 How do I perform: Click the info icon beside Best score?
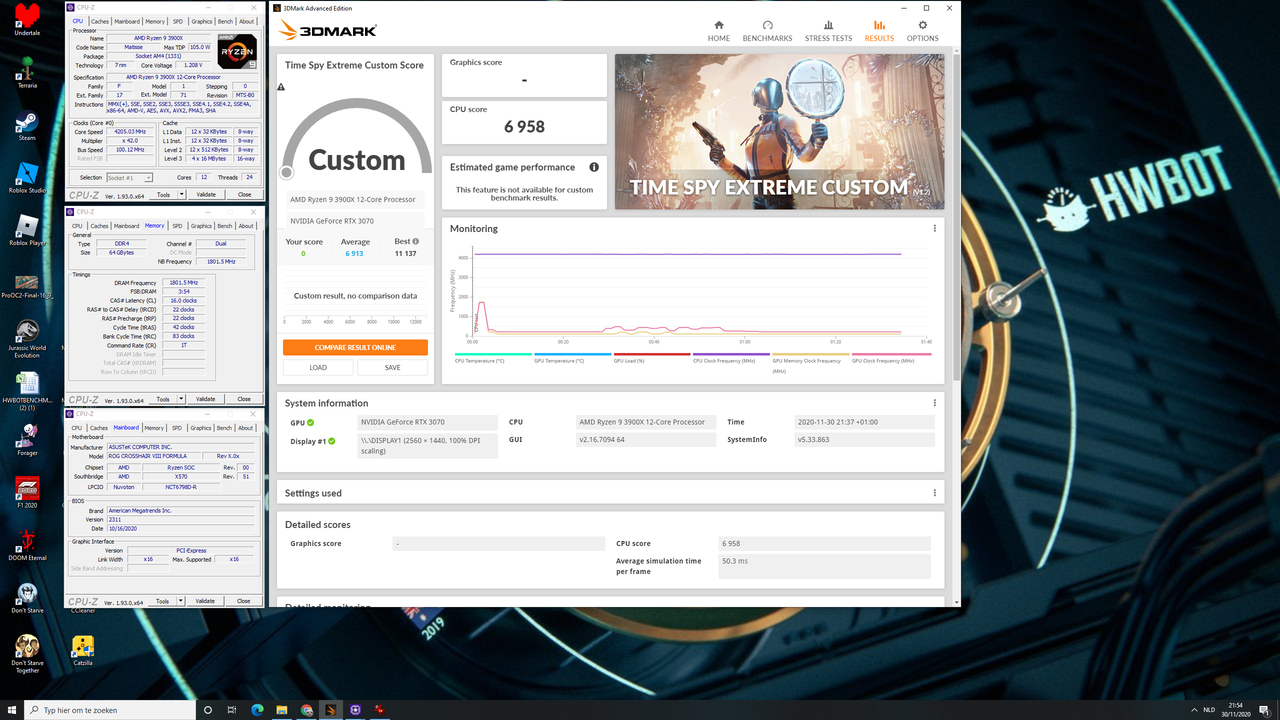click(416, 241)
